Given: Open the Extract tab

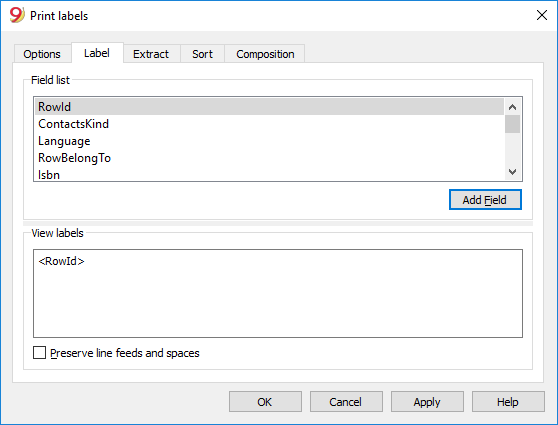Looking at the screenshot, I should pyautogui.click(x=151, y=54).
